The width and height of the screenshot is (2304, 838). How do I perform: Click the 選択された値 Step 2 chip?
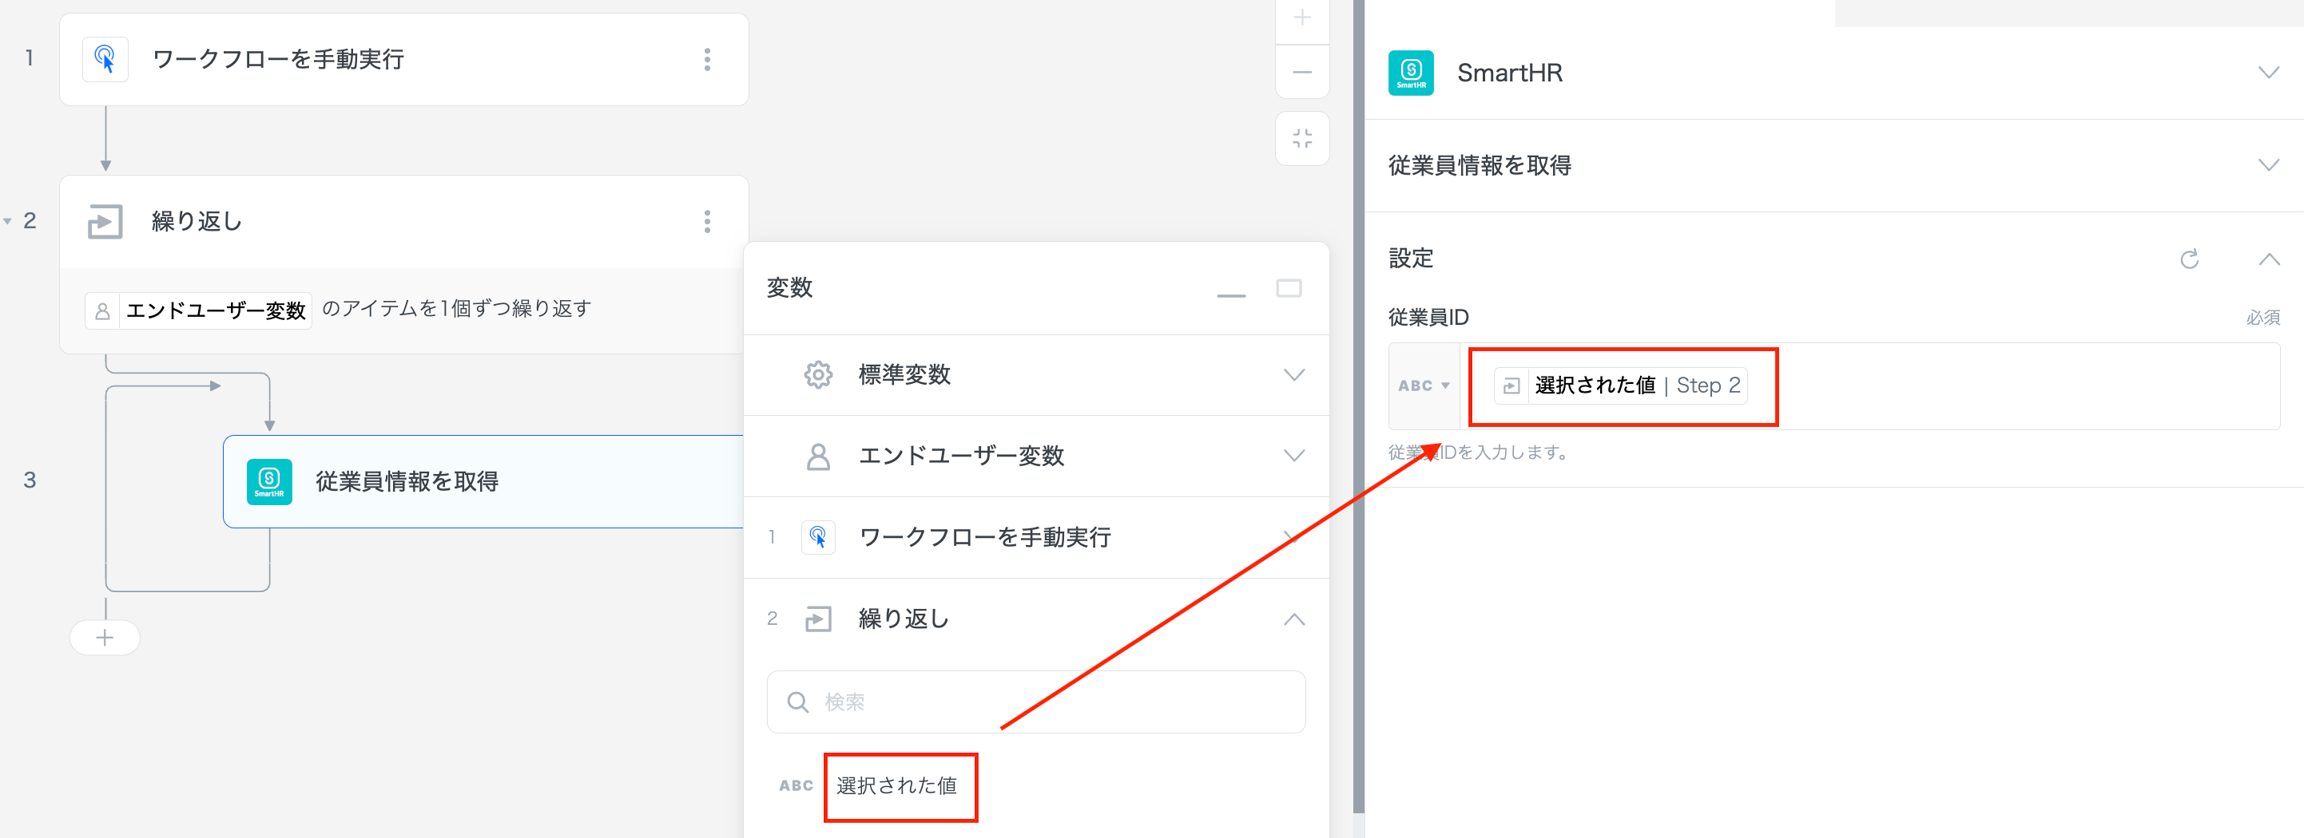coord(1620,386)
